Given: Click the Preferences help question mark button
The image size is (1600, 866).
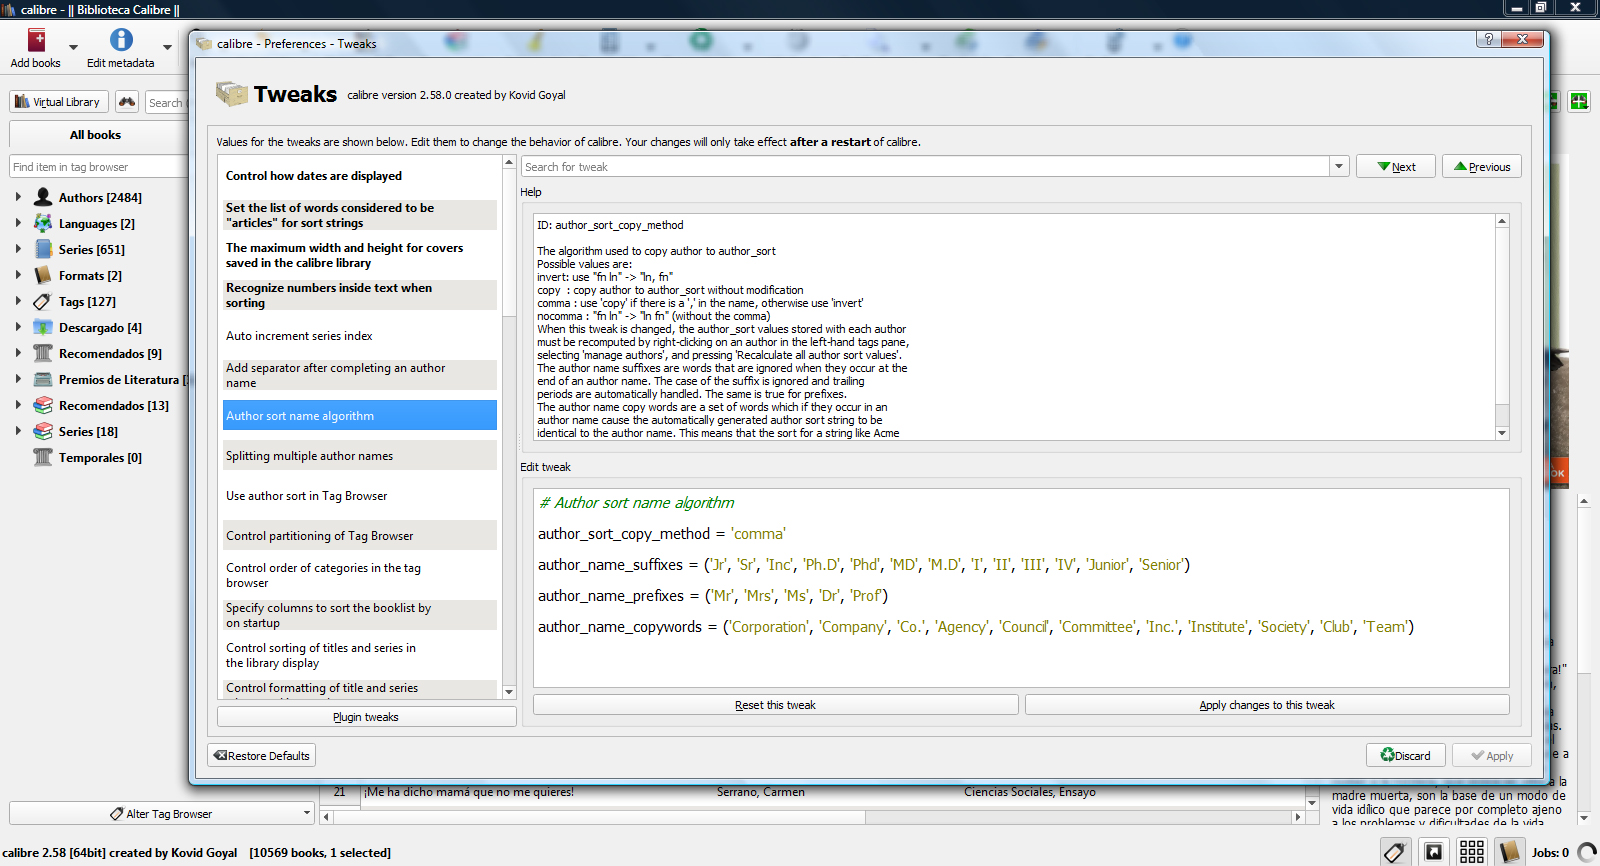Looking at the screenshot, I should [x=1489, y=39].
